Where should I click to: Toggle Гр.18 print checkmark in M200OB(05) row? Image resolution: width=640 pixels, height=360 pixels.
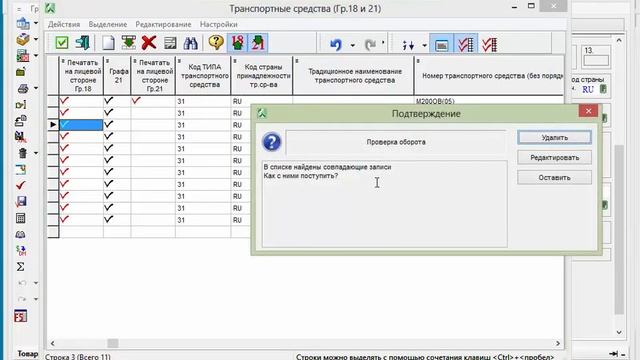(x=81, y=101)
